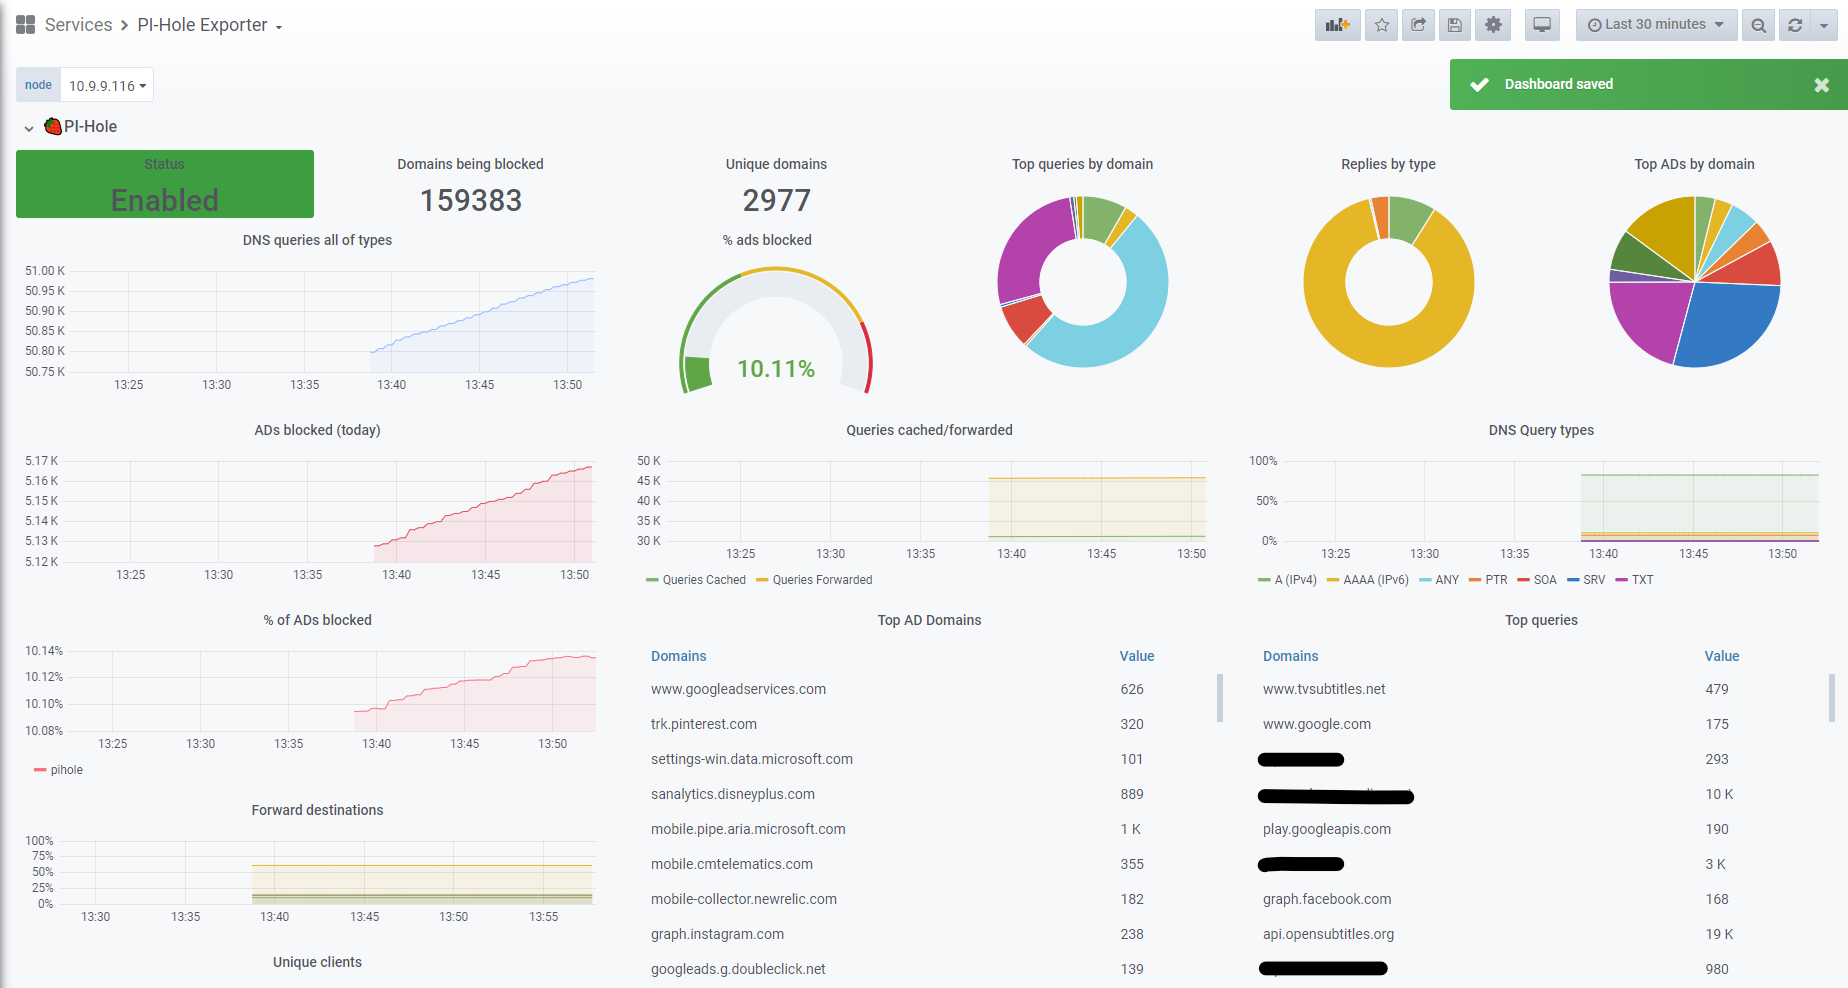Cycle view mode monitor icon
The height and width of the screenshot is (988, 1848).
coord(1542,25)
